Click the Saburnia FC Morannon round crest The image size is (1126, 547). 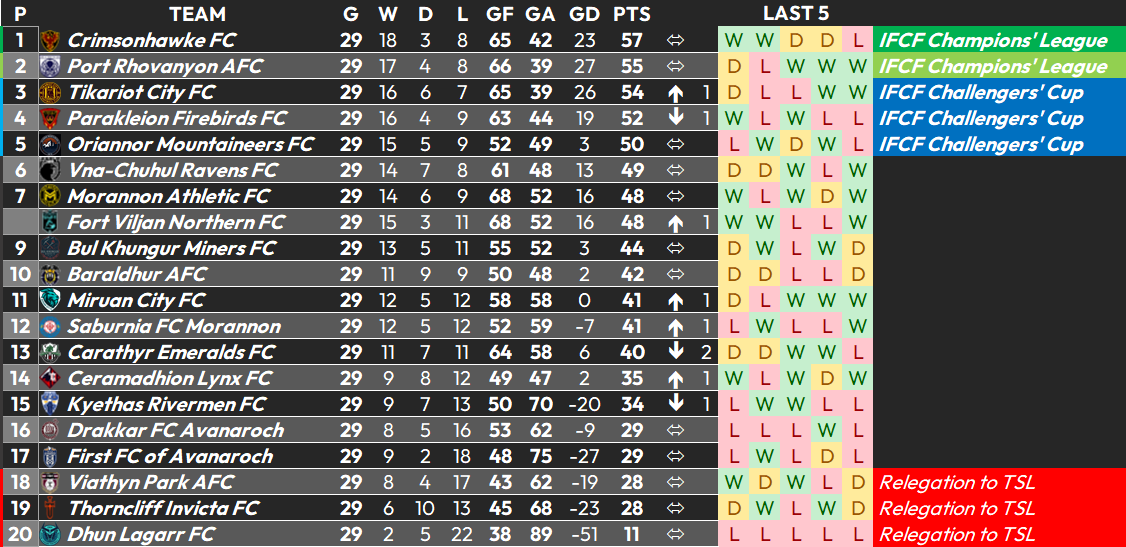pyautogui.click(x=50, y=327)
